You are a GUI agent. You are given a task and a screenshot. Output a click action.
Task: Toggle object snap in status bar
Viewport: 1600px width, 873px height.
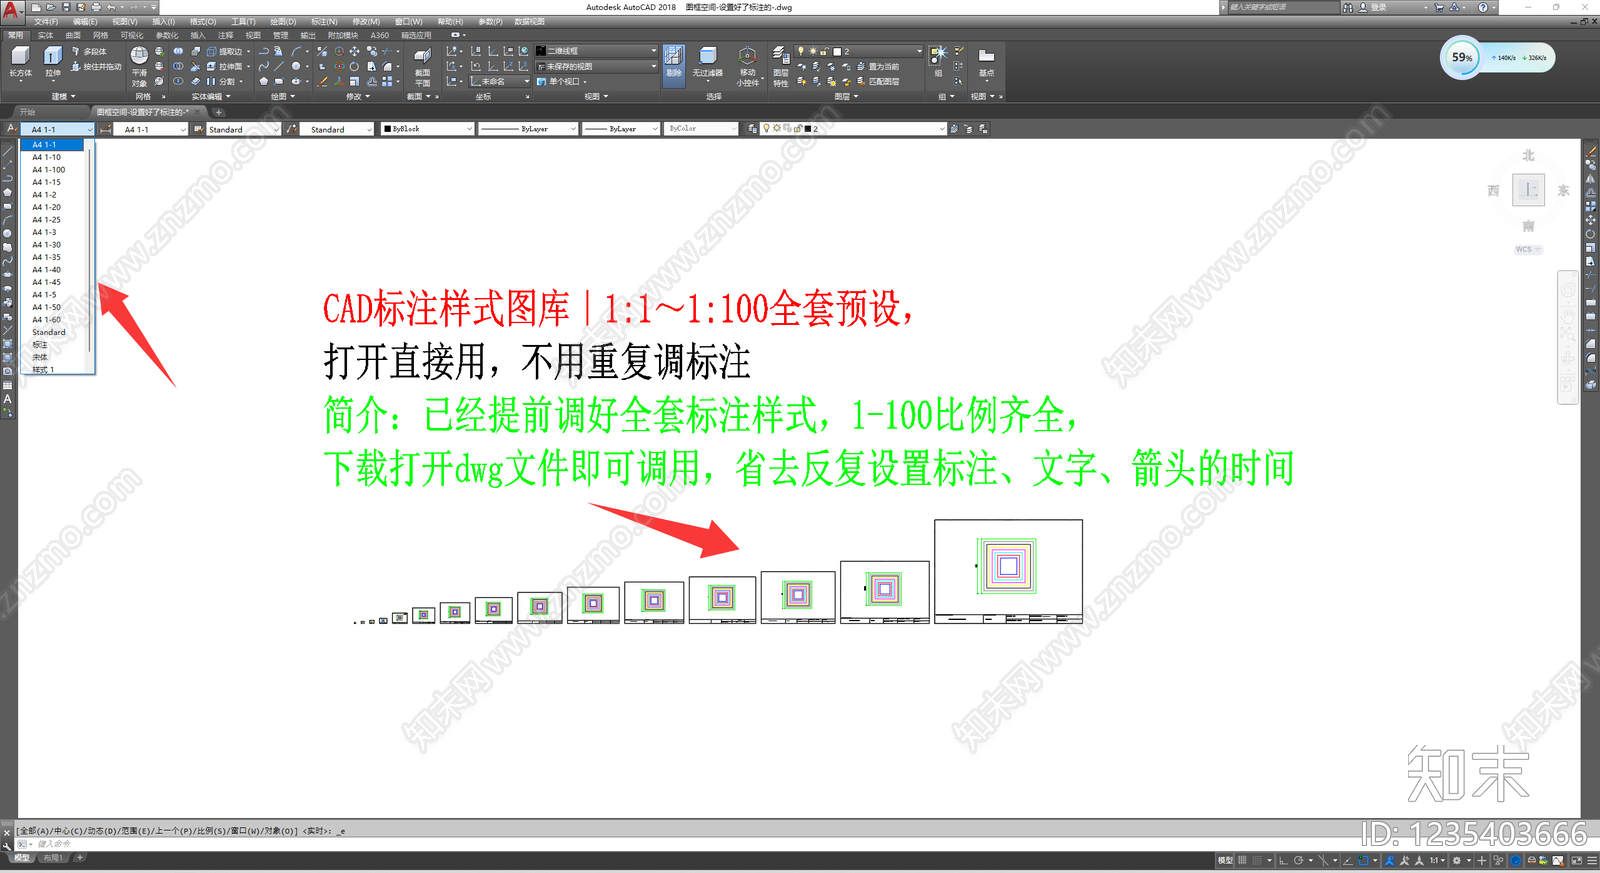tap(1363, 860)
